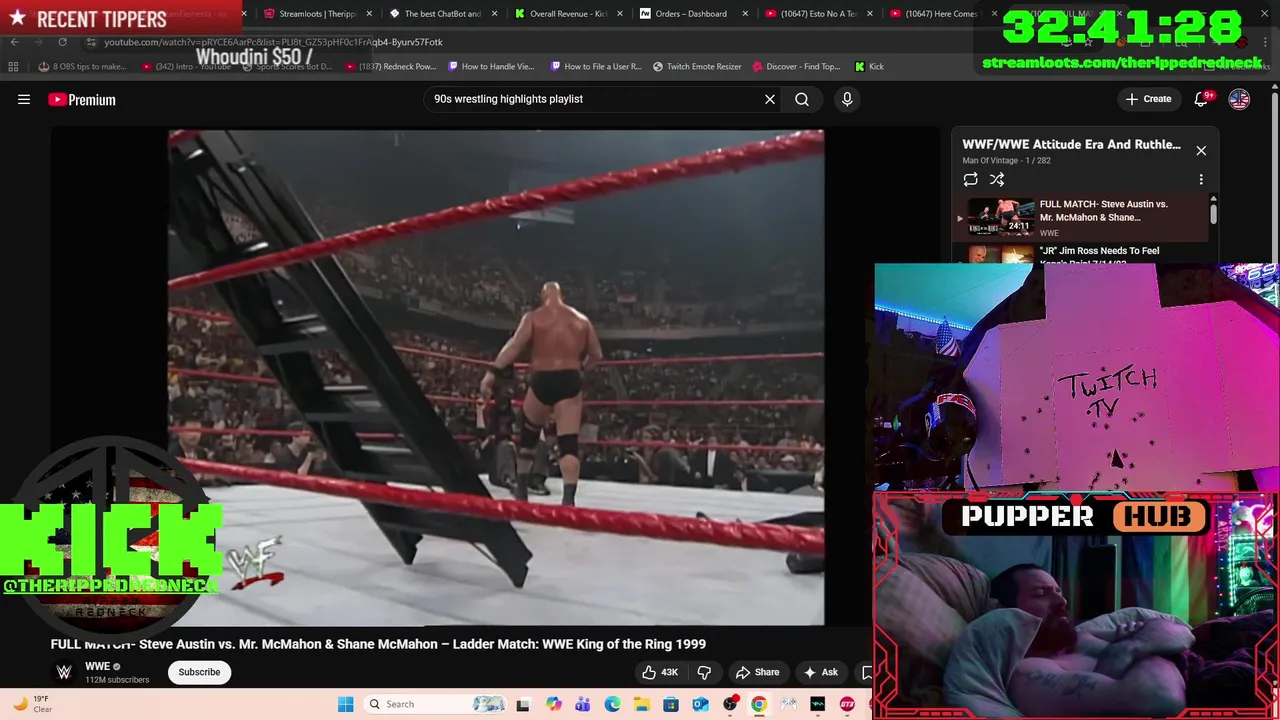Run search with magnifier button
Viewport: 1280px width, 720px height.
(x=802, y=99)
